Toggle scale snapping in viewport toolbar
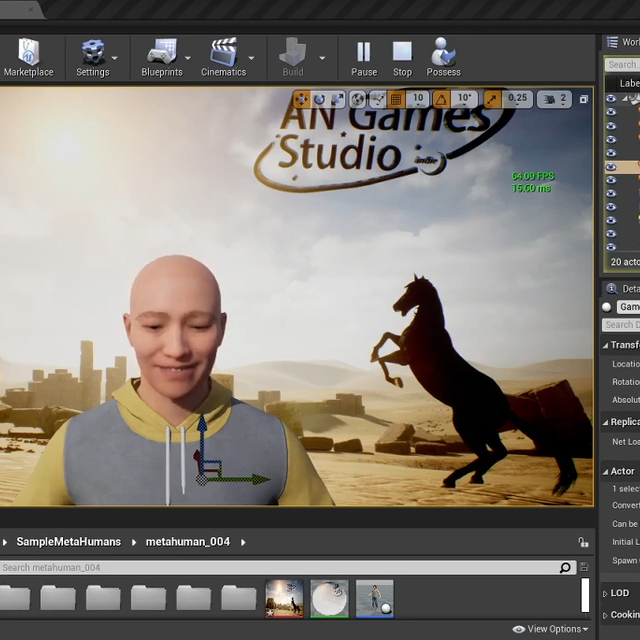The image size is (640, 640). [493, 99]
